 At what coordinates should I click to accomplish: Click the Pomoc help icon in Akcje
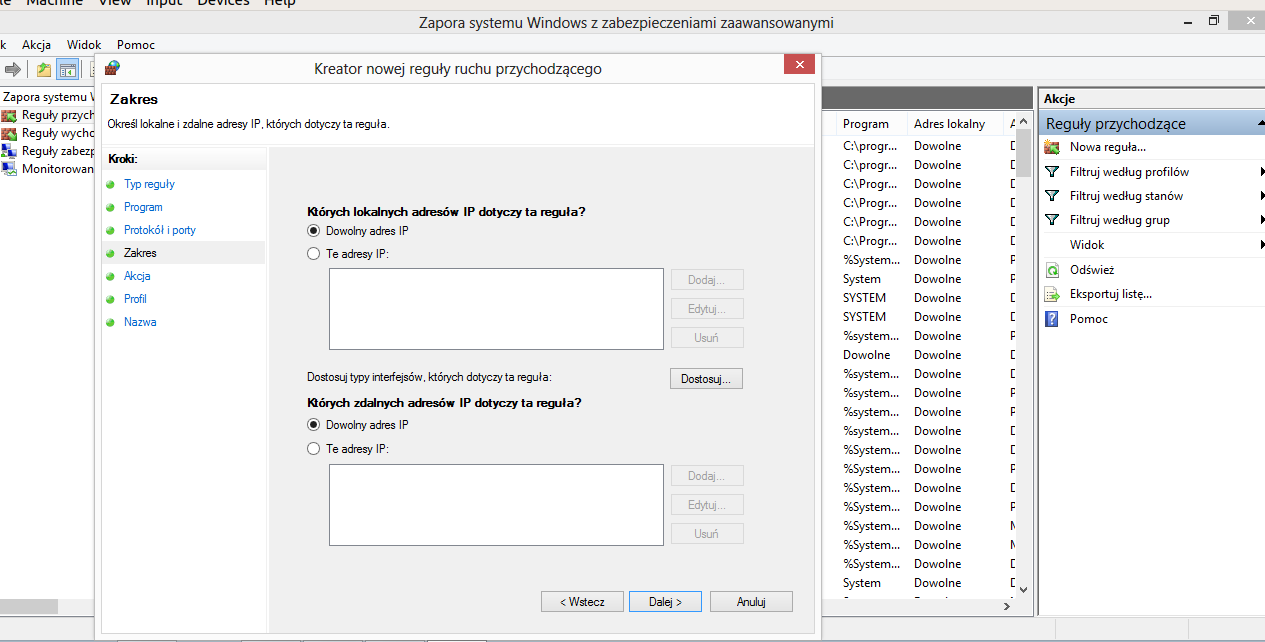(x=1051, y=319)
